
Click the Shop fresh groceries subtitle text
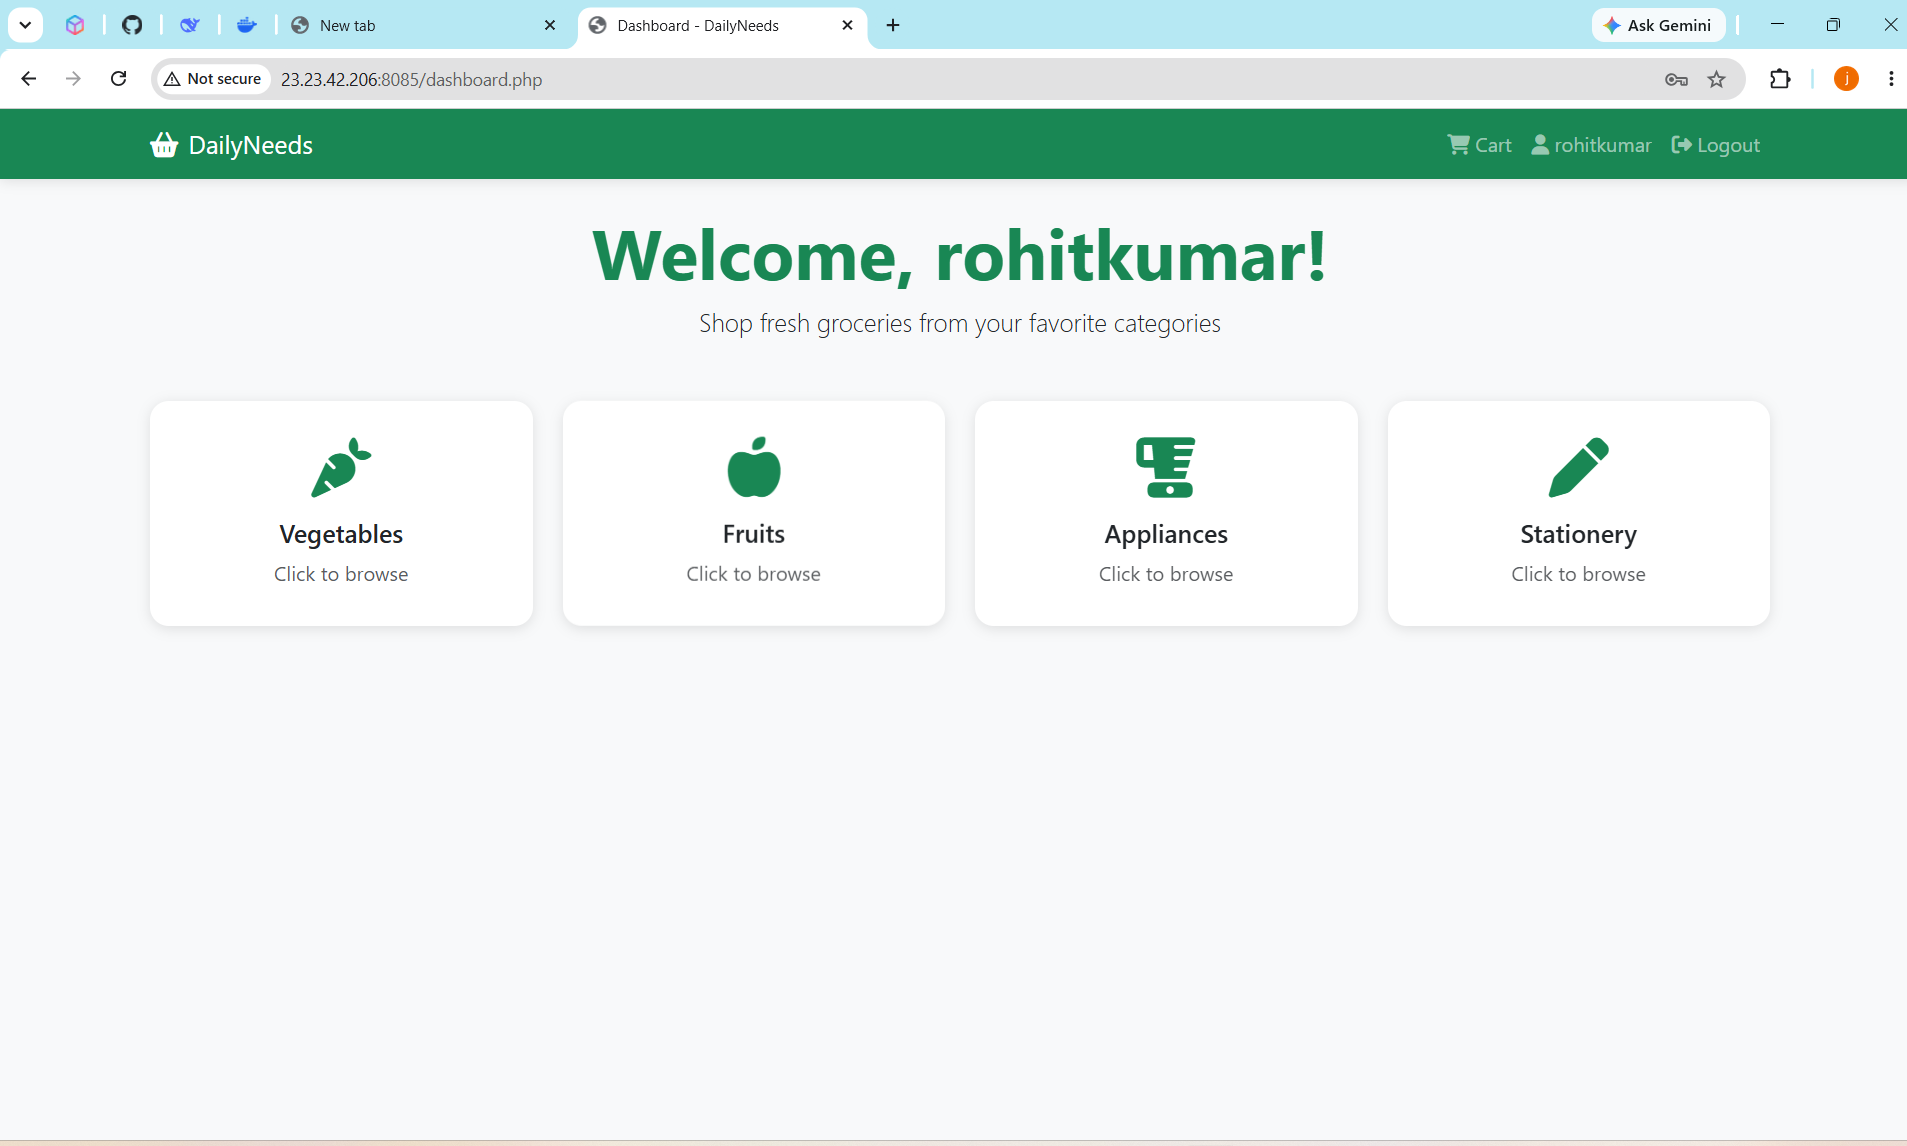[x=960, y=323]
